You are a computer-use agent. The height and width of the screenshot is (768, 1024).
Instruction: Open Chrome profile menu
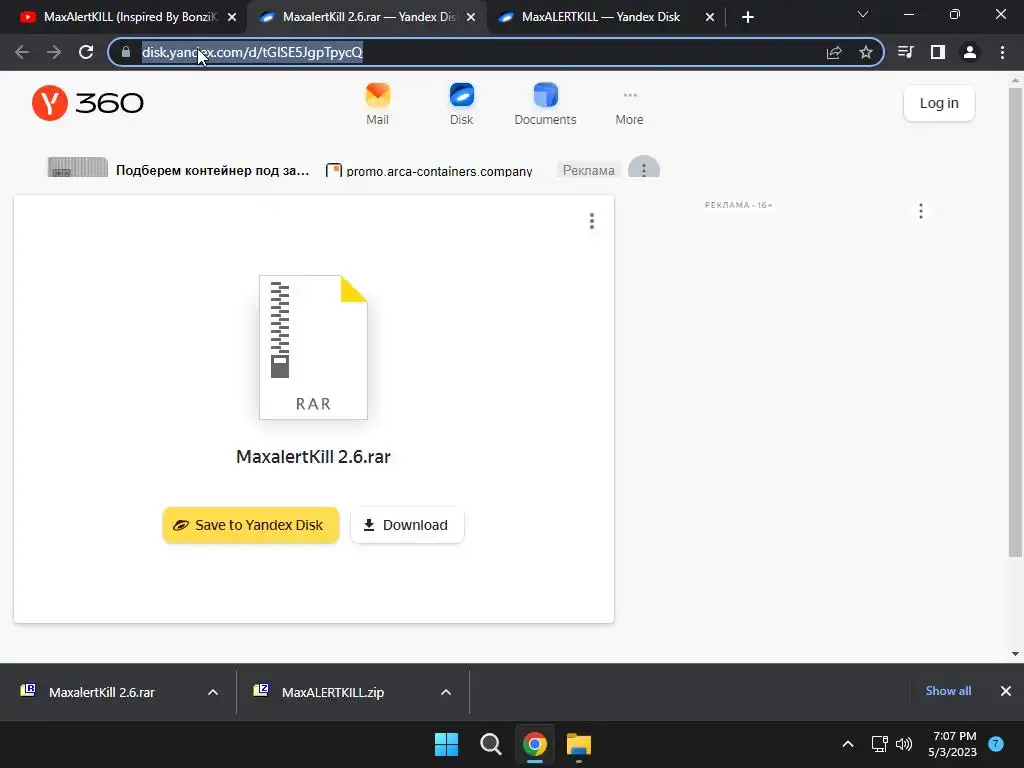coord(970,52)
